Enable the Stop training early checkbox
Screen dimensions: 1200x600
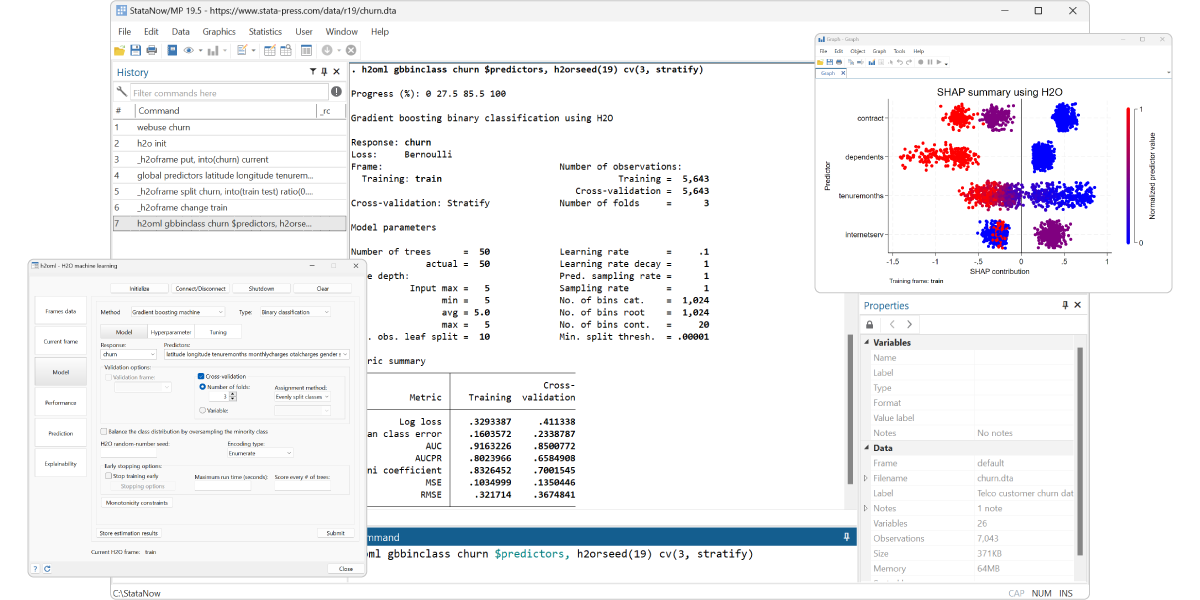click(108, 476)
